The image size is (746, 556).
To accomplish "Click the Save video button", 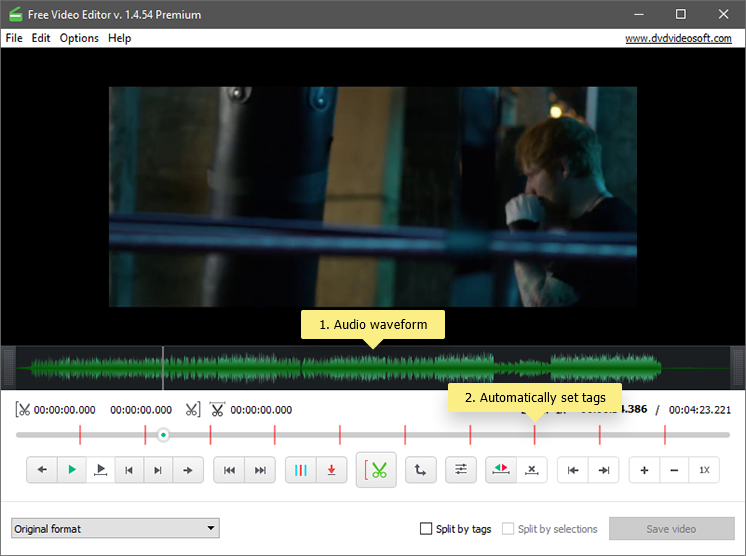I will tap(670, 529).
